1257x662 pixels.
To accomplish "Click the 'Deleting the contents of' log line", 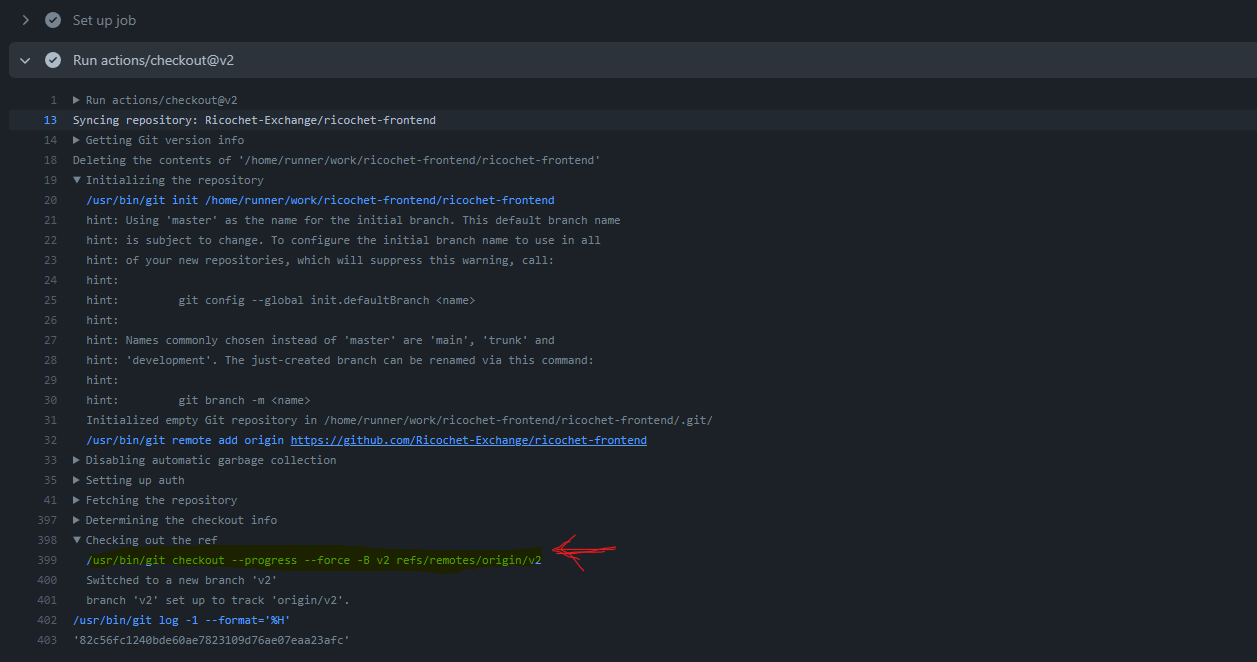I will tap(336, 160).
